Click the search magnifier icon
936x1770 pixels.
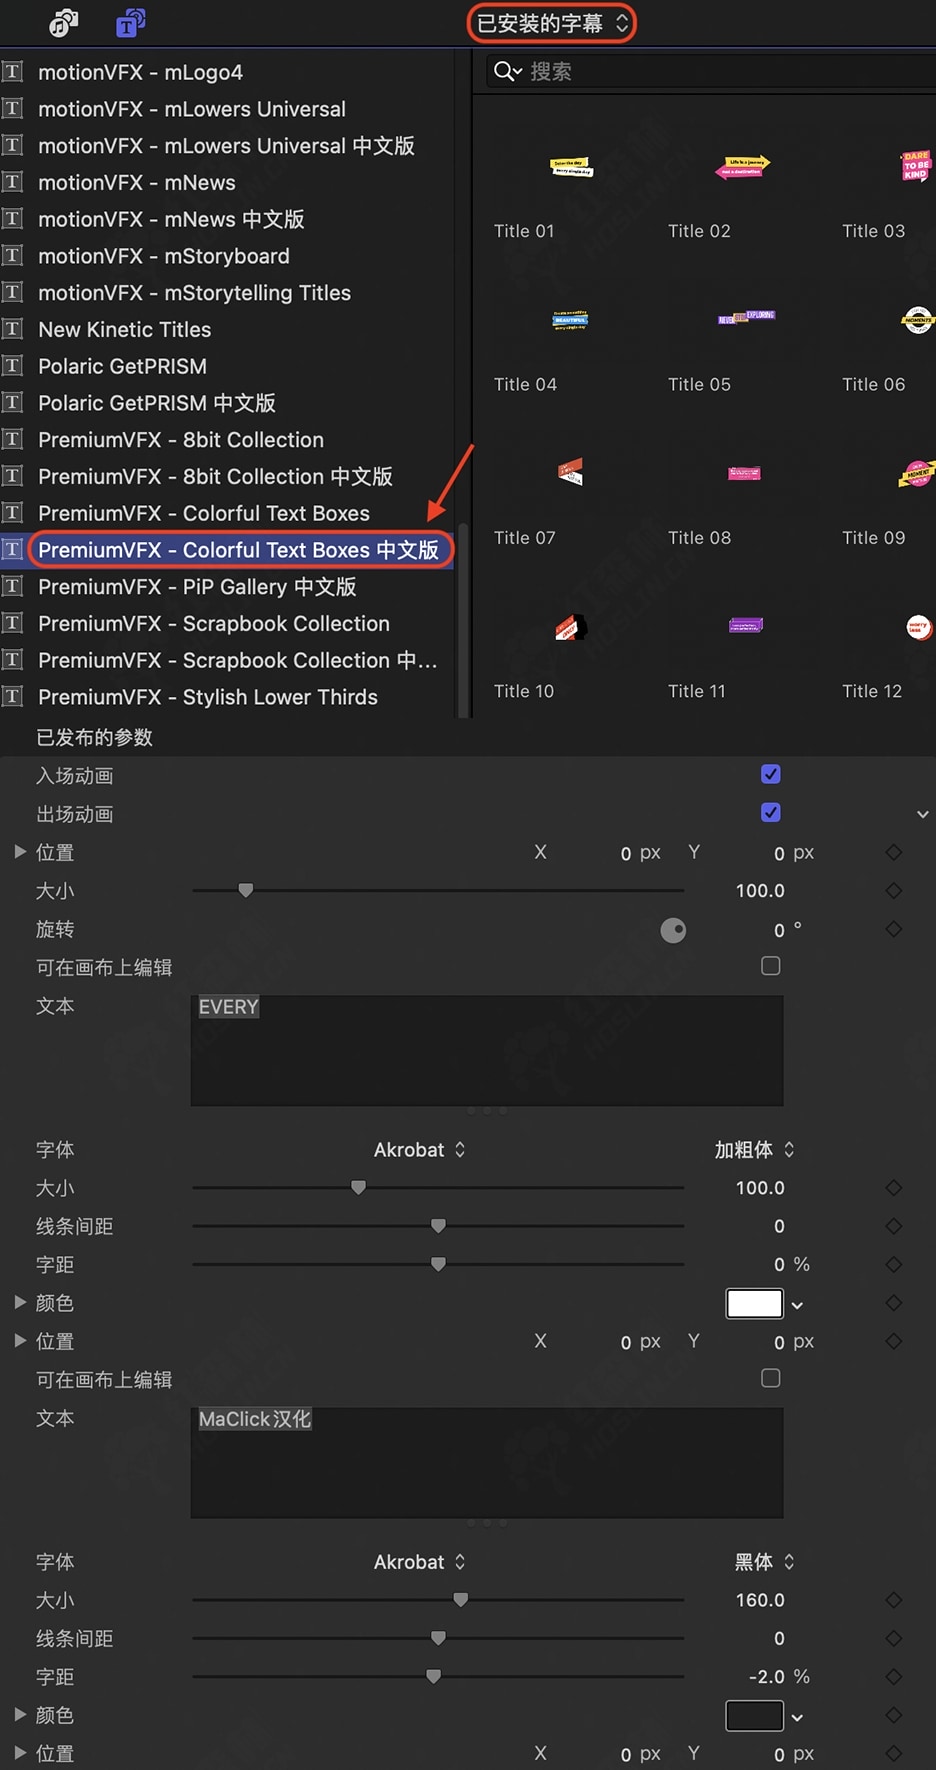pos(507,71)
